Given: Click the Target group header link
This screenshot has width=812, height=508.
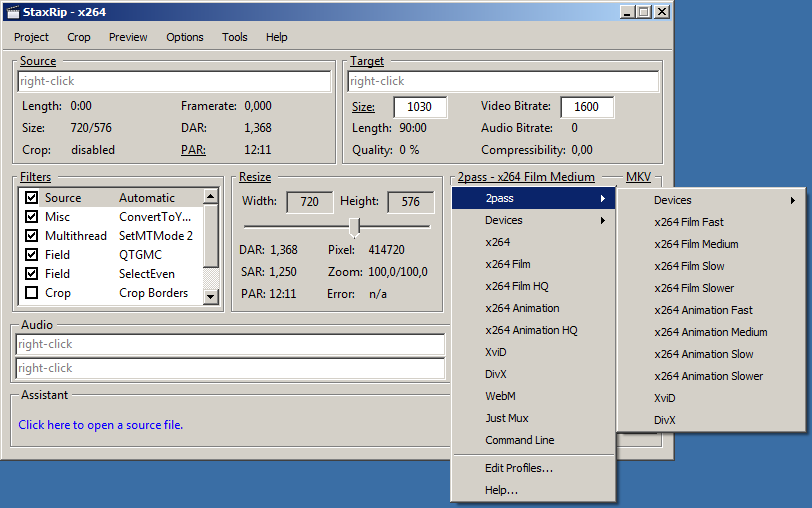Looking at the screenshot, I should point(367,61).
